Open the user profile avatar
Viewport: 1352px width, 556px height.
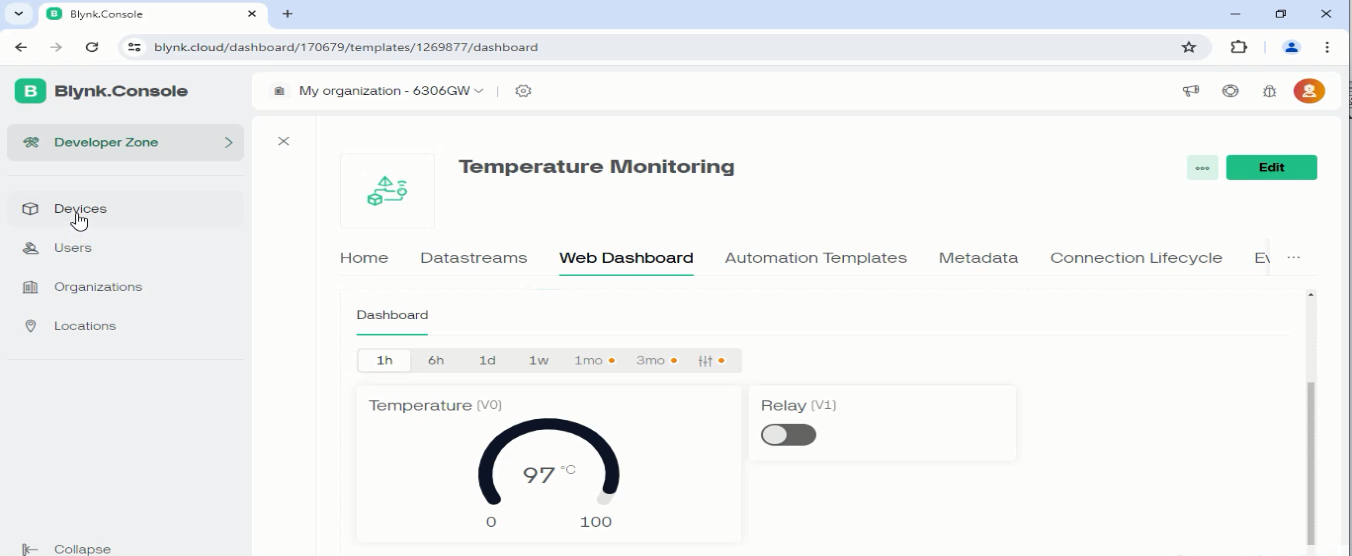(1309, 91)
